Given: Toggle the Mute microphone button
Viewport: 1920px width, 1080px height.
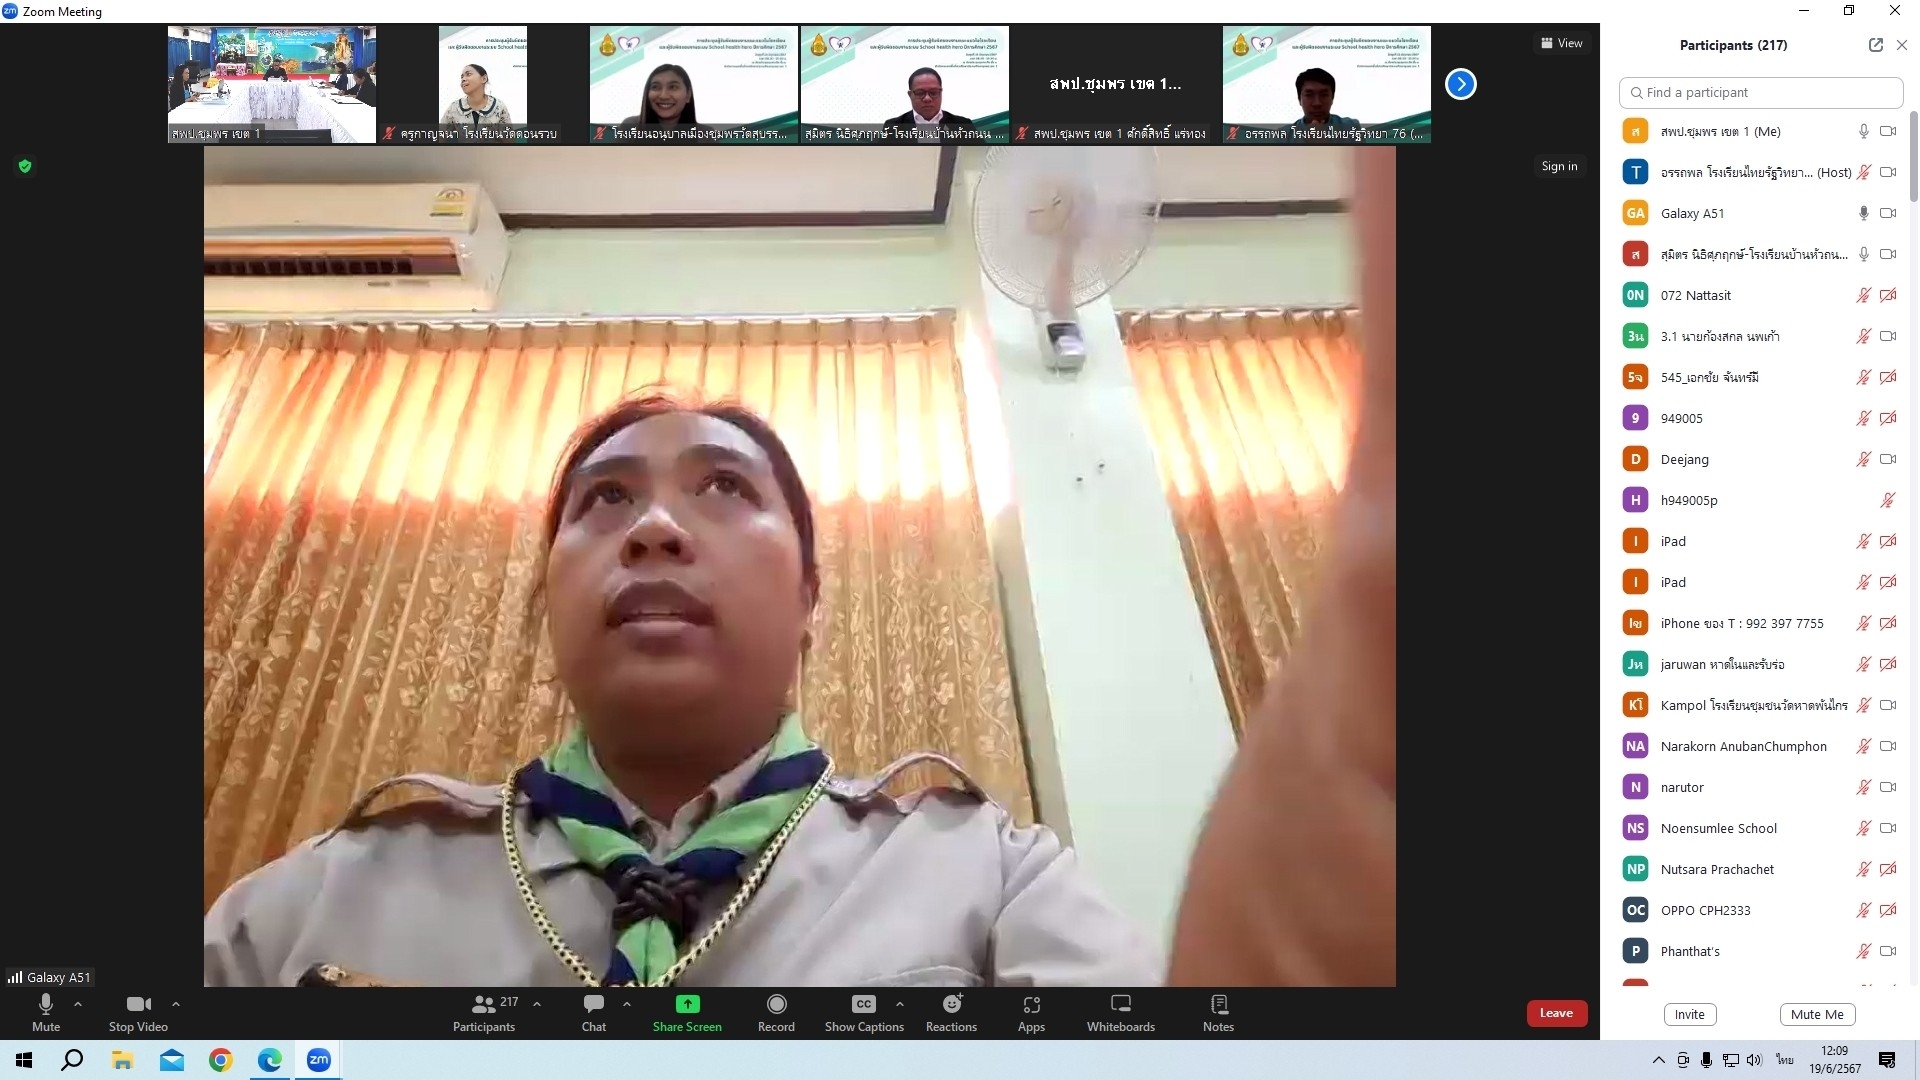Looking at the screenshot, I should coord(46,1006).
